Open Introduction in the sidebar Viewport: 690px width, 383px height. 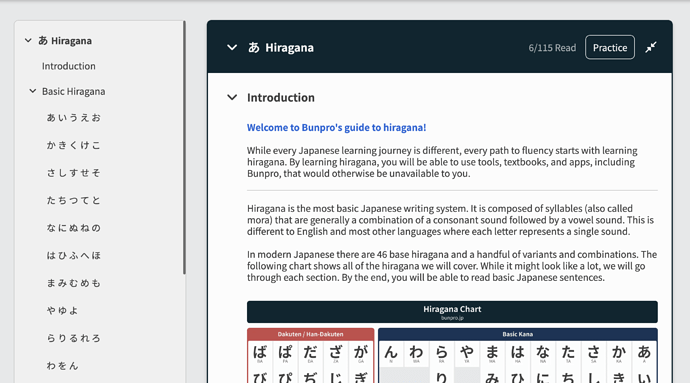[x=69, y=66]
